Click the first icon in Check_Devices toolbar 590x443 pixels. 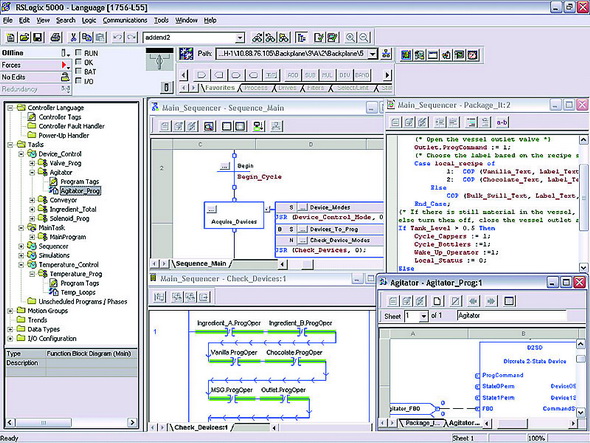[160, 297]
